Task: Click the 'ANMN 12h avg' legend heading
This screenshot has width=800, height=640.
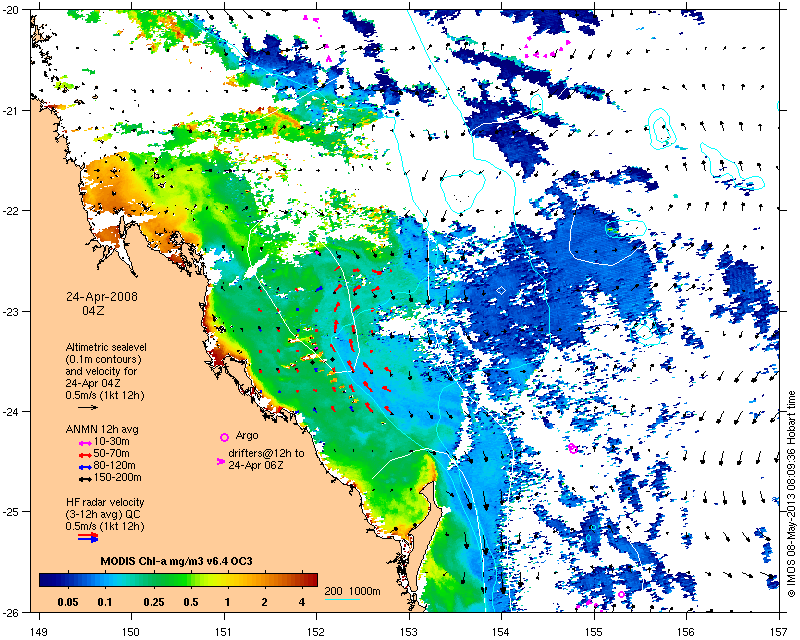Action: pyautogui.click(x=102, y=429)
